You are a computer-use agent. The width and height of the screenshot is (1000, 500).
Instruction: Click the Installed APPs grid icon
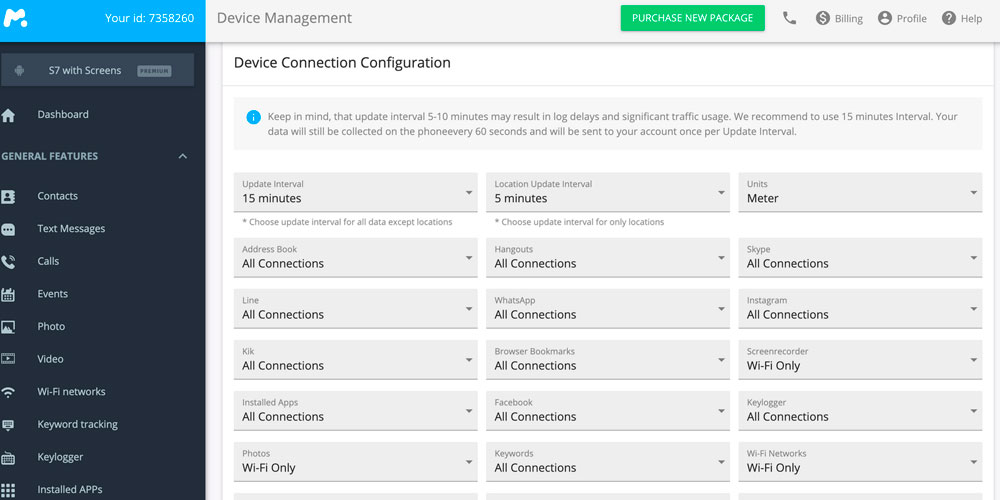[8, 490]
